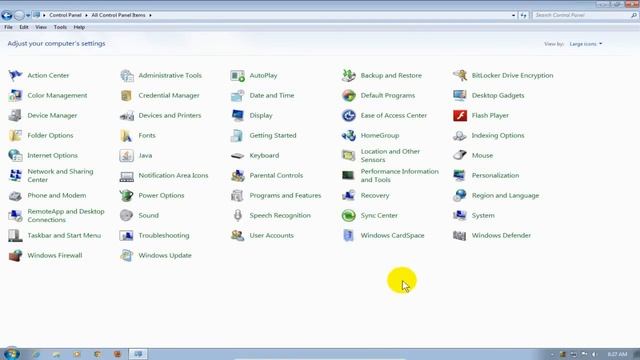This screenshot has width=640, height=360.
Task: Click the Back navigation button
Action: (7, 16)
